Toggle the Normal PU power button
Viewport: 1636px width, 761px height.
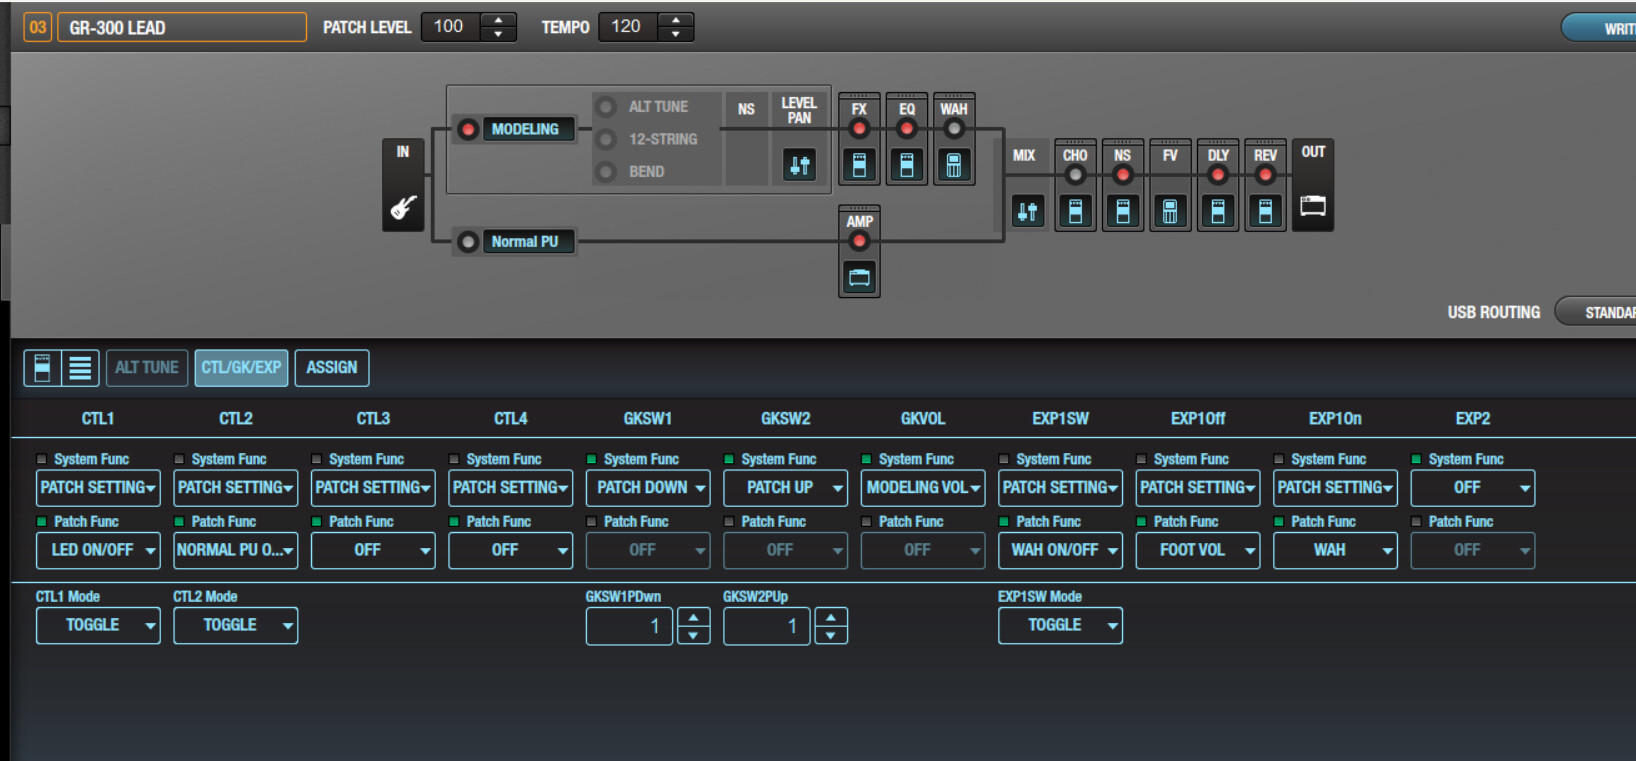[467, 242]
